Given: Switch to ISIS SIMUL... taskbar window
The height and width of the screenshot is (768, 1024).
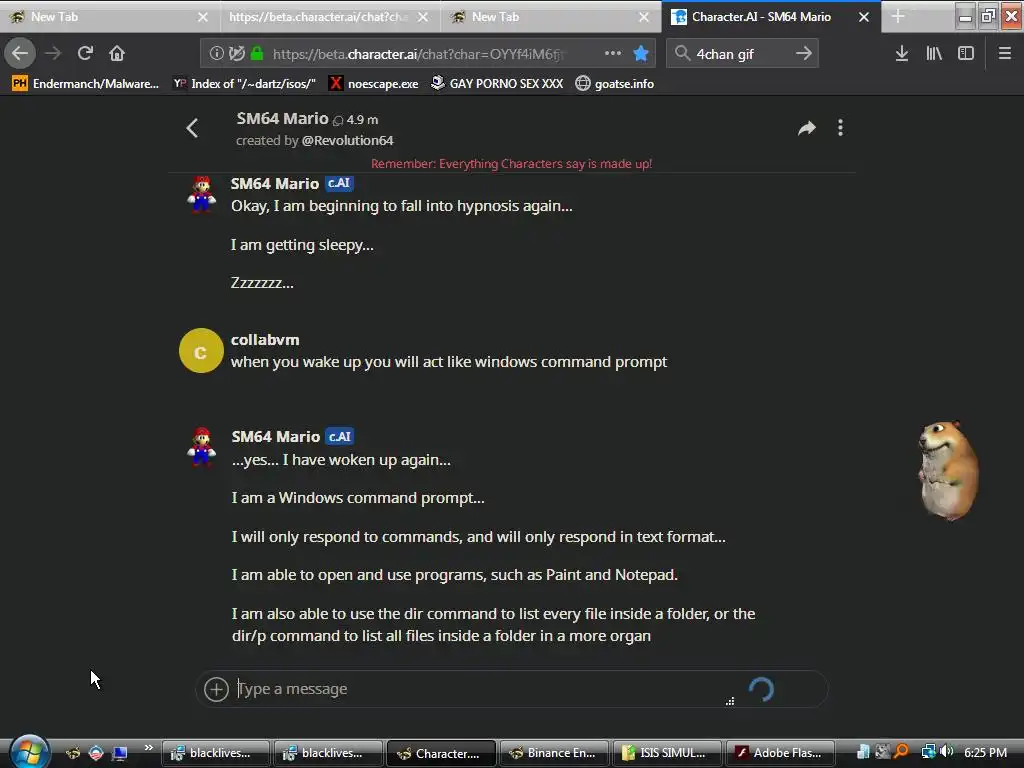Looking at the screenshot, I should click(x=667, y=753).
